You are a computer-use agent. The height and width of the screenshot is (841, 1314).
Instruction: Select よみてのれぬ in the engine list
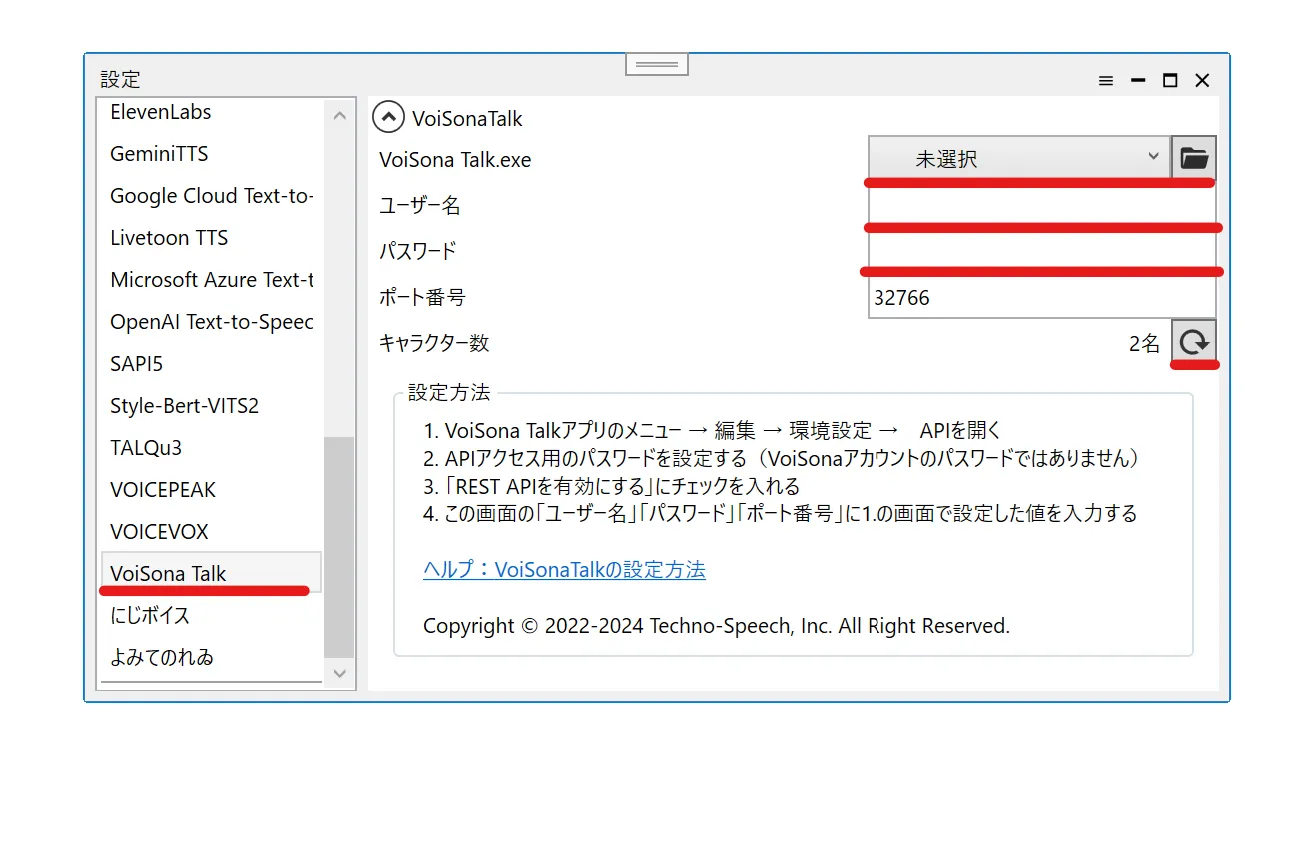point(212,658)
